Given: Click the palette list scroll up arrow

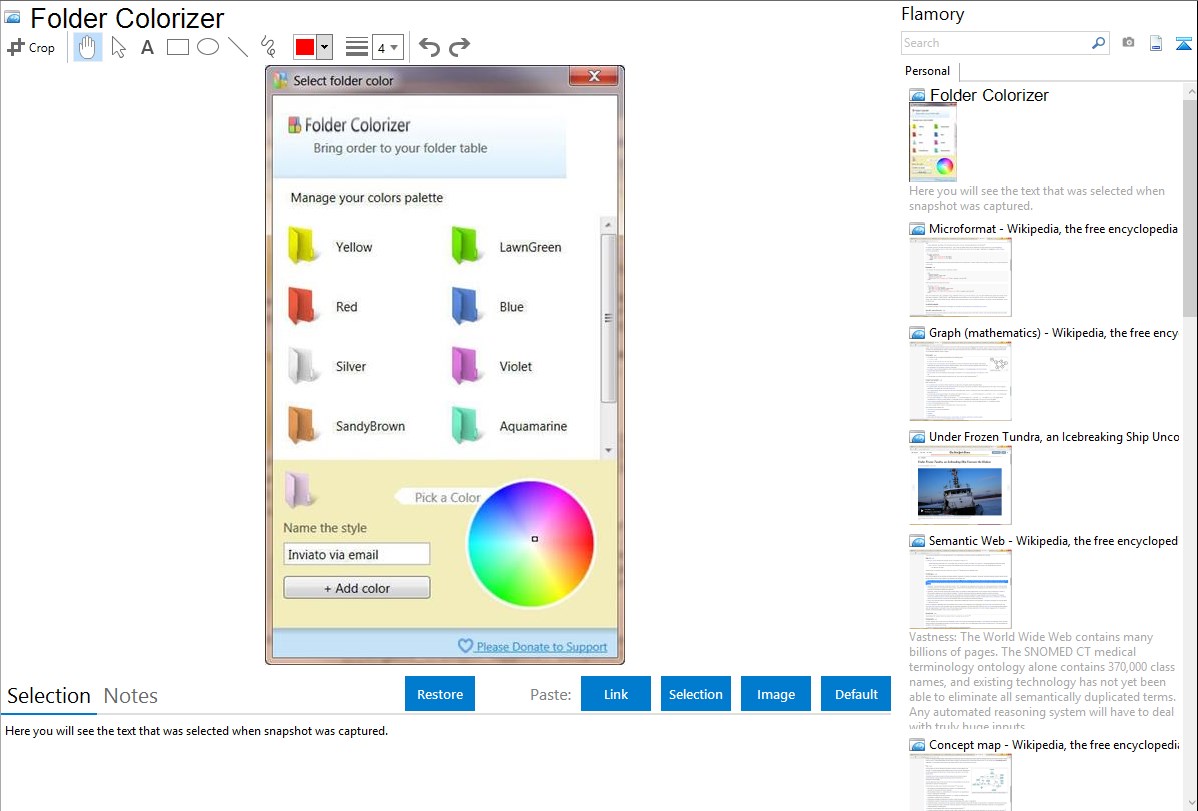Looking at the screenshot, I should coord(608,225).
